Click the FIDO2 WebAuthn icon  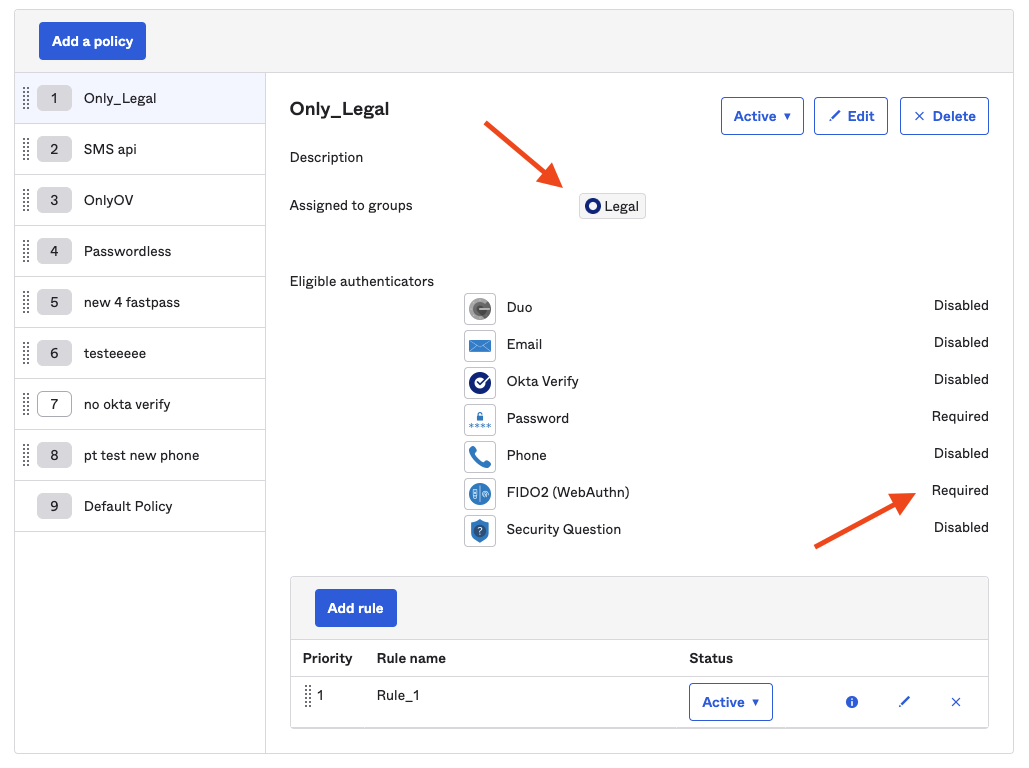tap(480, 493)
